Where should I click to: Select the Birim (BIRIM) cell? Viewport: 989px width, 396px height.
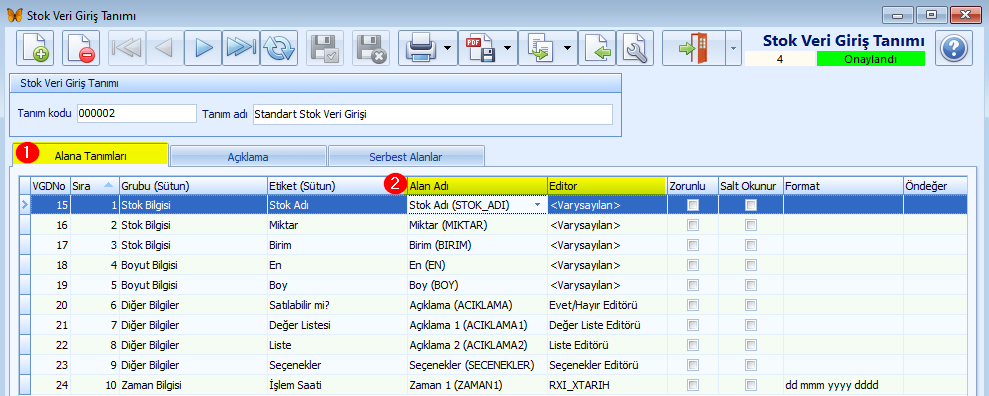coord(477,245)
